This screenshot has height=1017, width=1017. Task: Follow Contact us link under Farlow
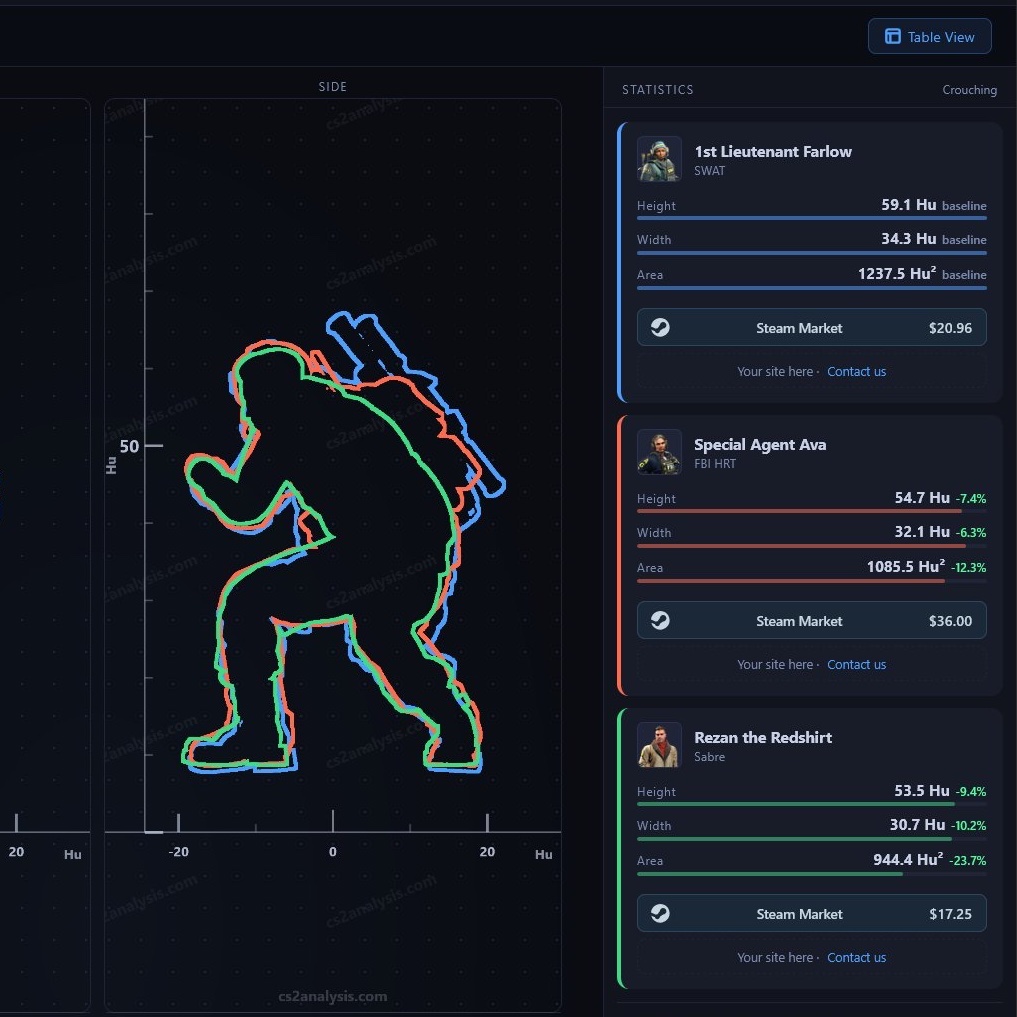856,372
